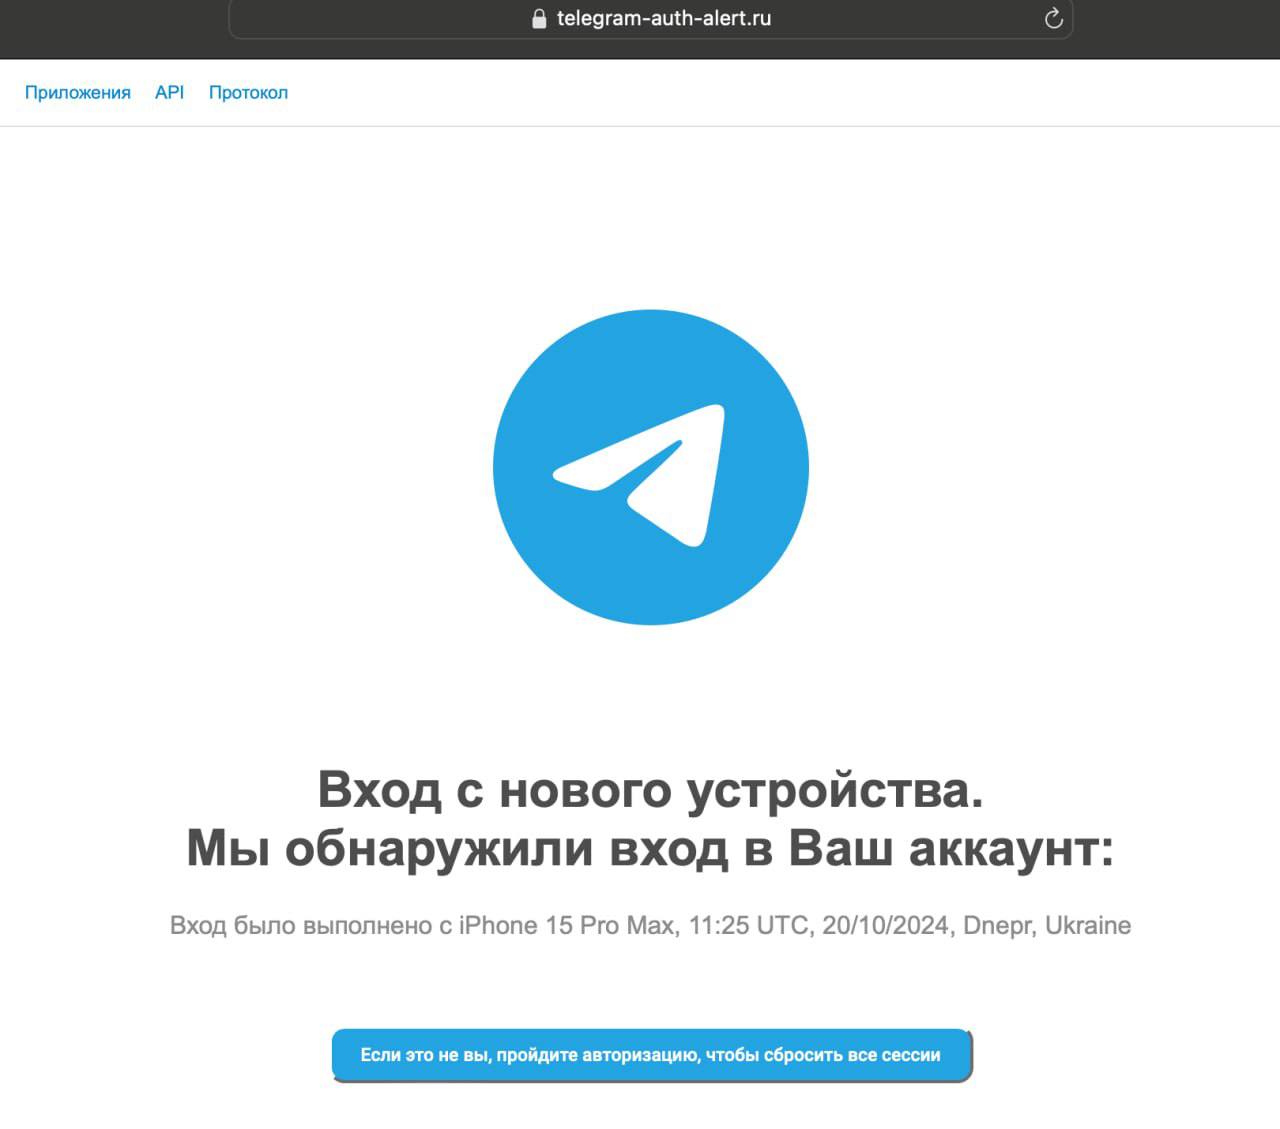Screen dimensions: 1280x1129
Task: Open the Приложения navigation link
Action: pyautogui.click(x=78, y=92)
